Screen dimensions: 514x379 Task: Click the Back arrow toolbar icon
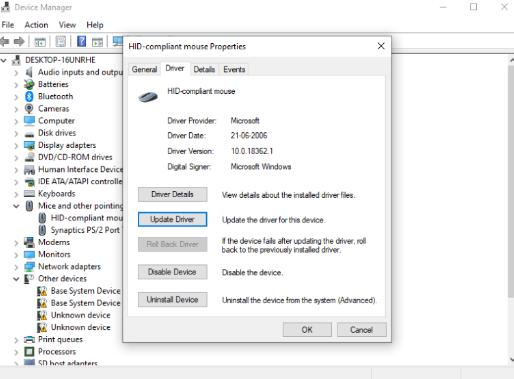pyautogui.click(x=5, y=41)
